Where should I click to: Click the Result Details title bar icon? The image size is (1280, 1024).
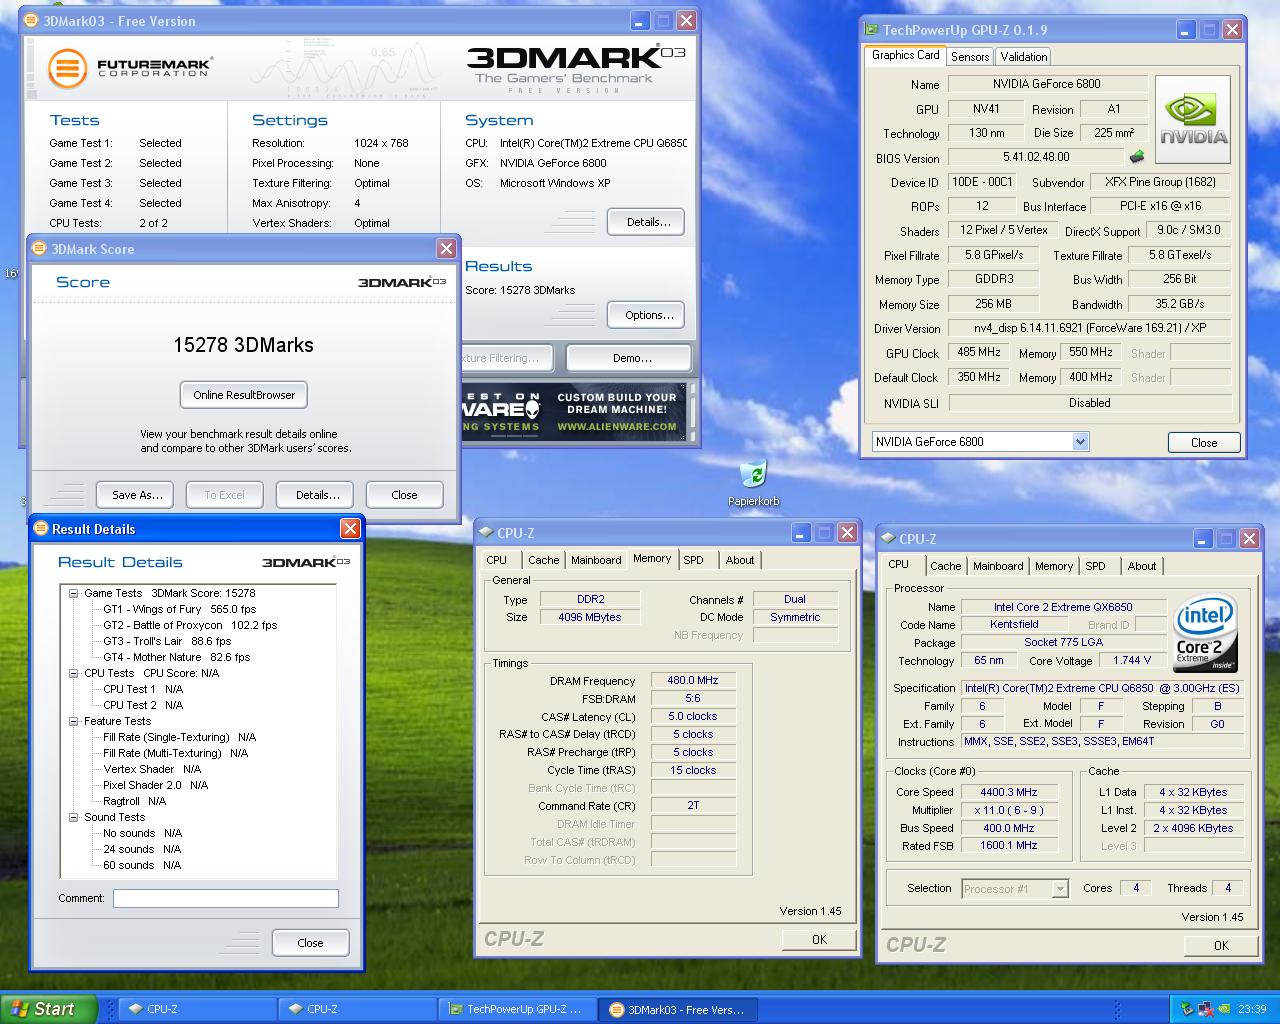coord(40,529)
